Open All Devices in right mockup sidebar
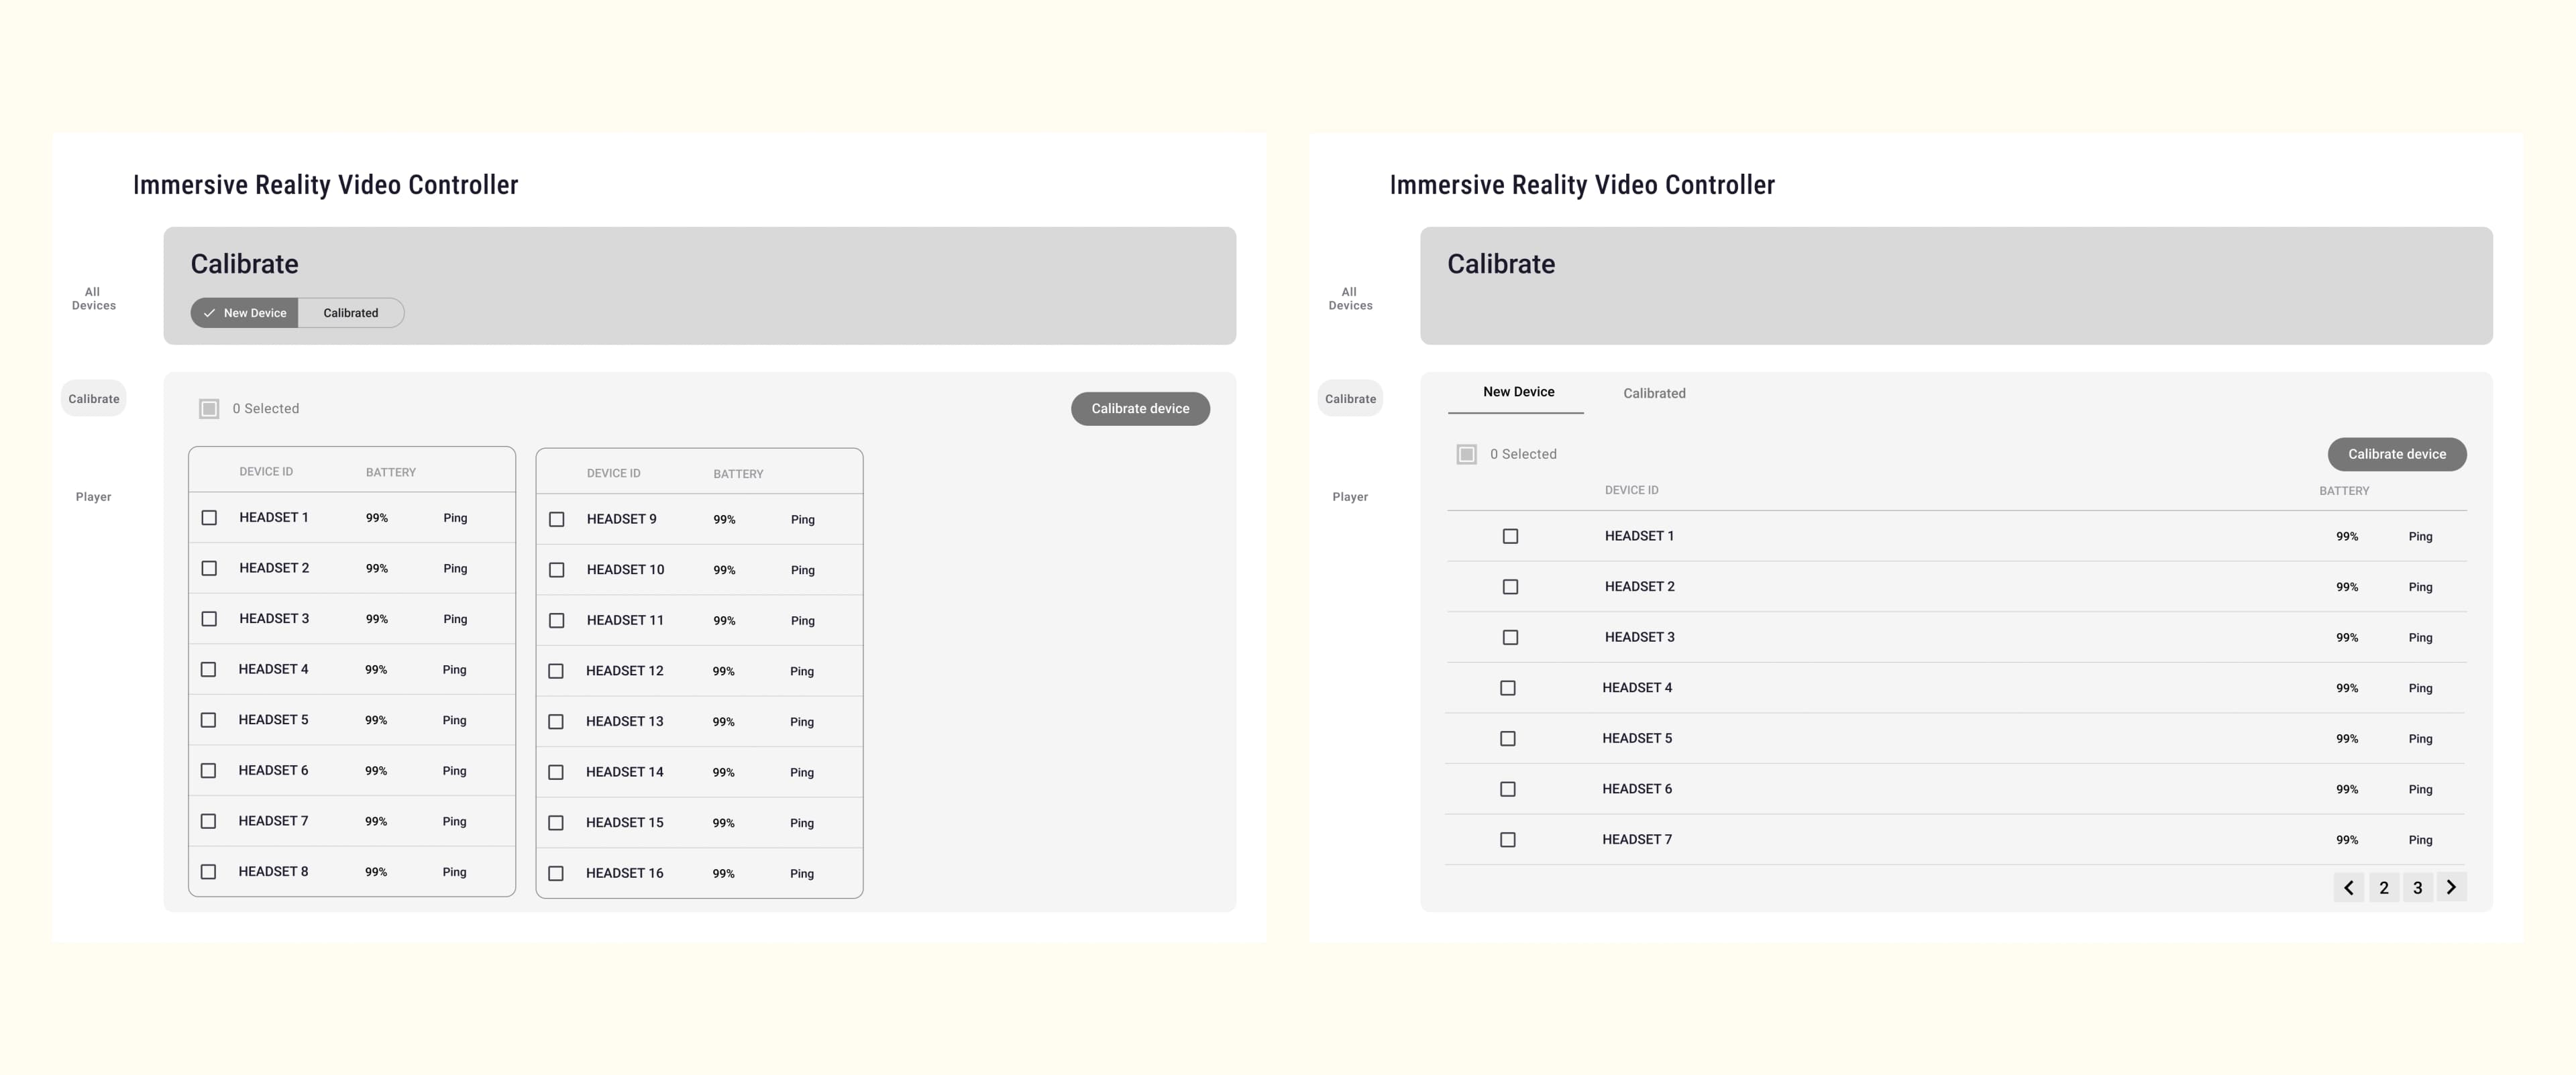This screenshot has height=1075, width=2576. [x=1350, y=299]
